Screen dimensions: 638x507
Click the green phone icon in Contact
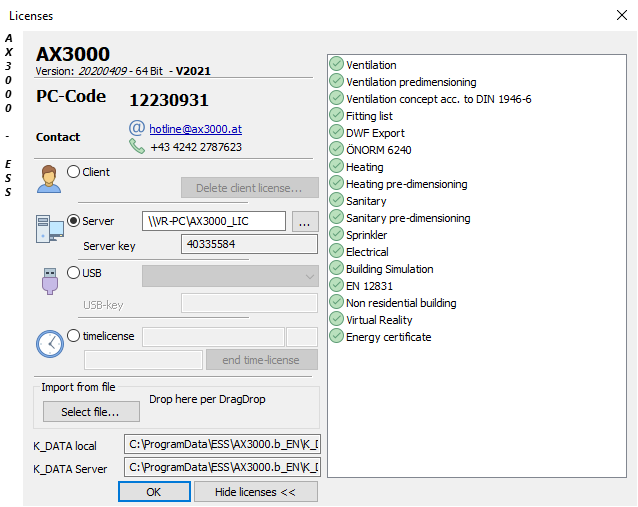point(137,146)
